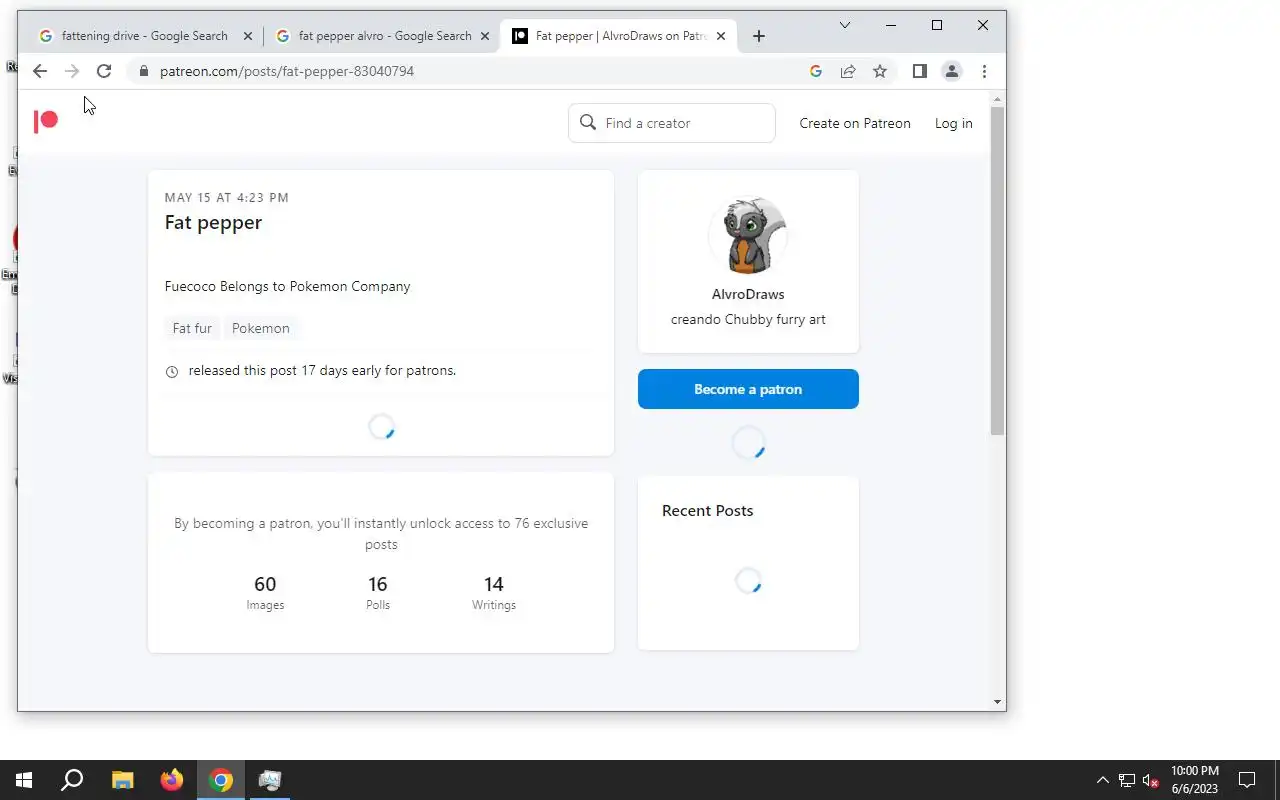Viewport: 1280px width, 800px height.
Task: Open the browser side panel icon
Action: pyautogui.click(x=920, y=71)
